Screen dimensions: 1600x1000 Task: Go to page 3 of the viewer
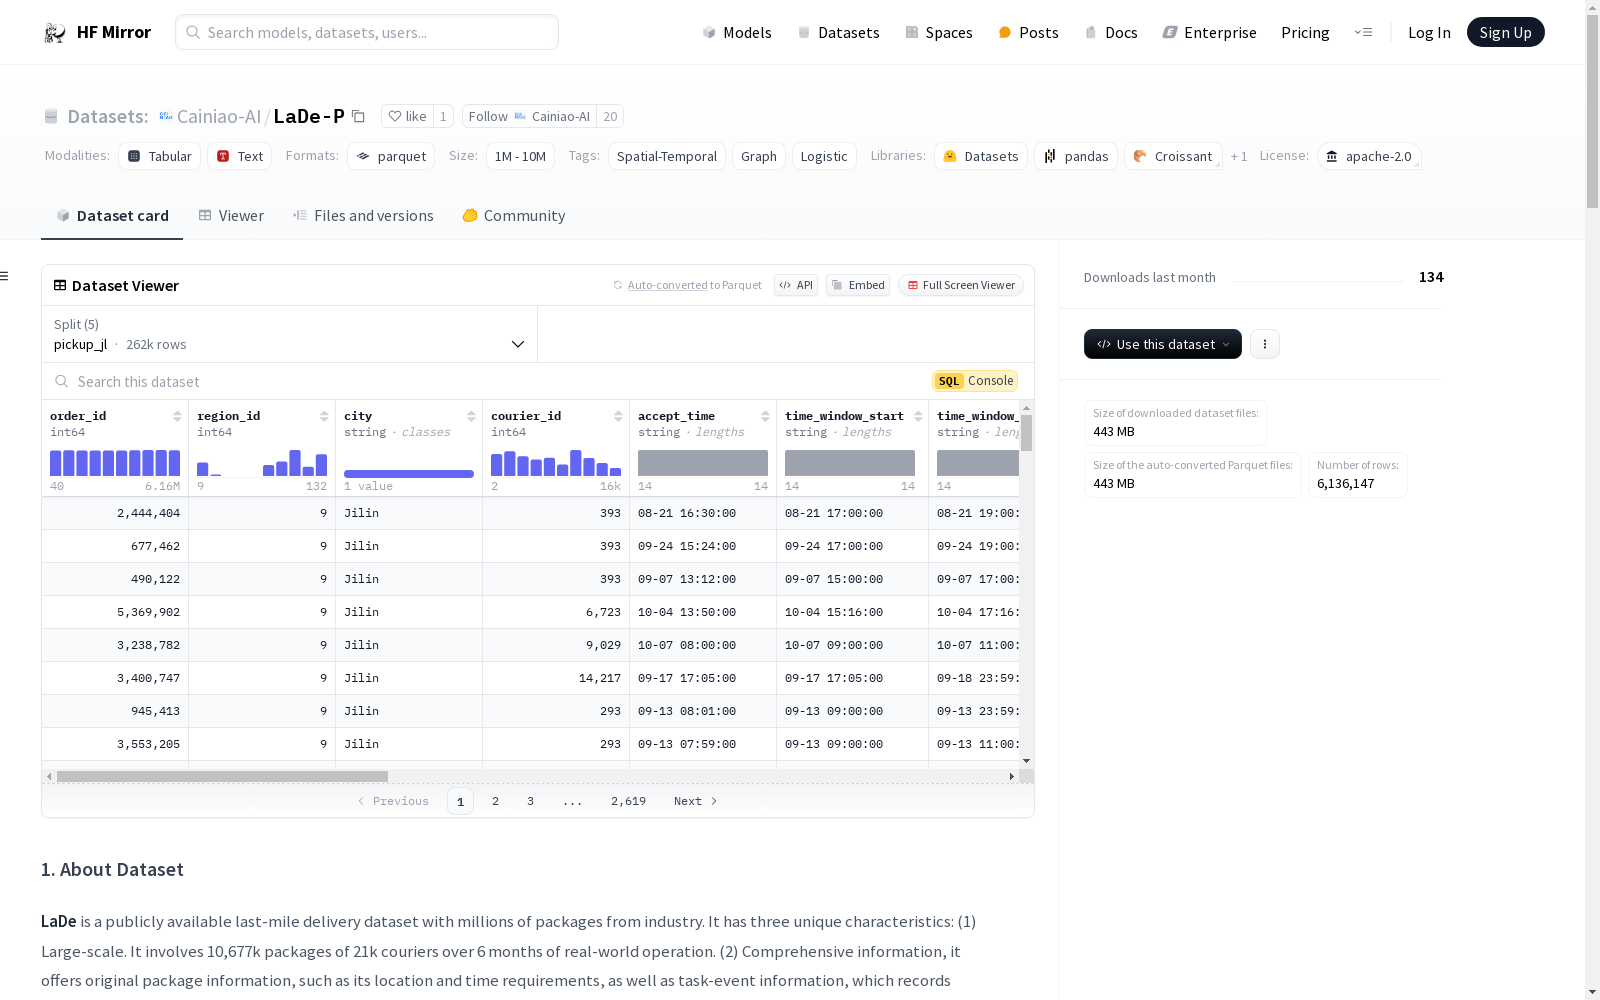click(x=530, y=801)
